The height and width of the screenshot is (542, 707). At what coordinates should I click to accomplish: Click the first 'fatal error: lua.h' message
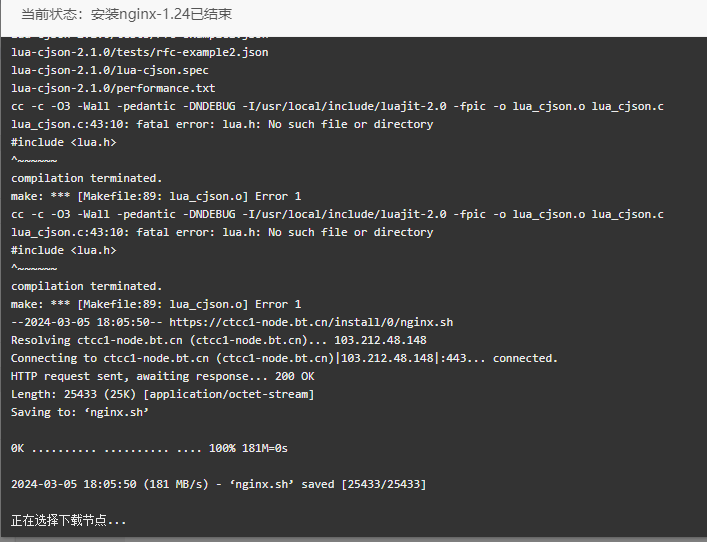pos(222,124)
